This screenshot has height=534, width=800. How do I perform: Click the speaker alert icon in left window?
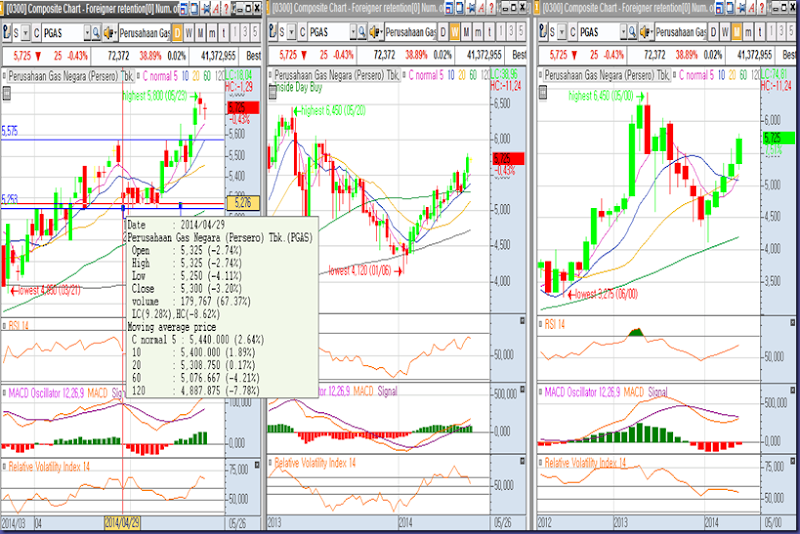tap(109, 33)
